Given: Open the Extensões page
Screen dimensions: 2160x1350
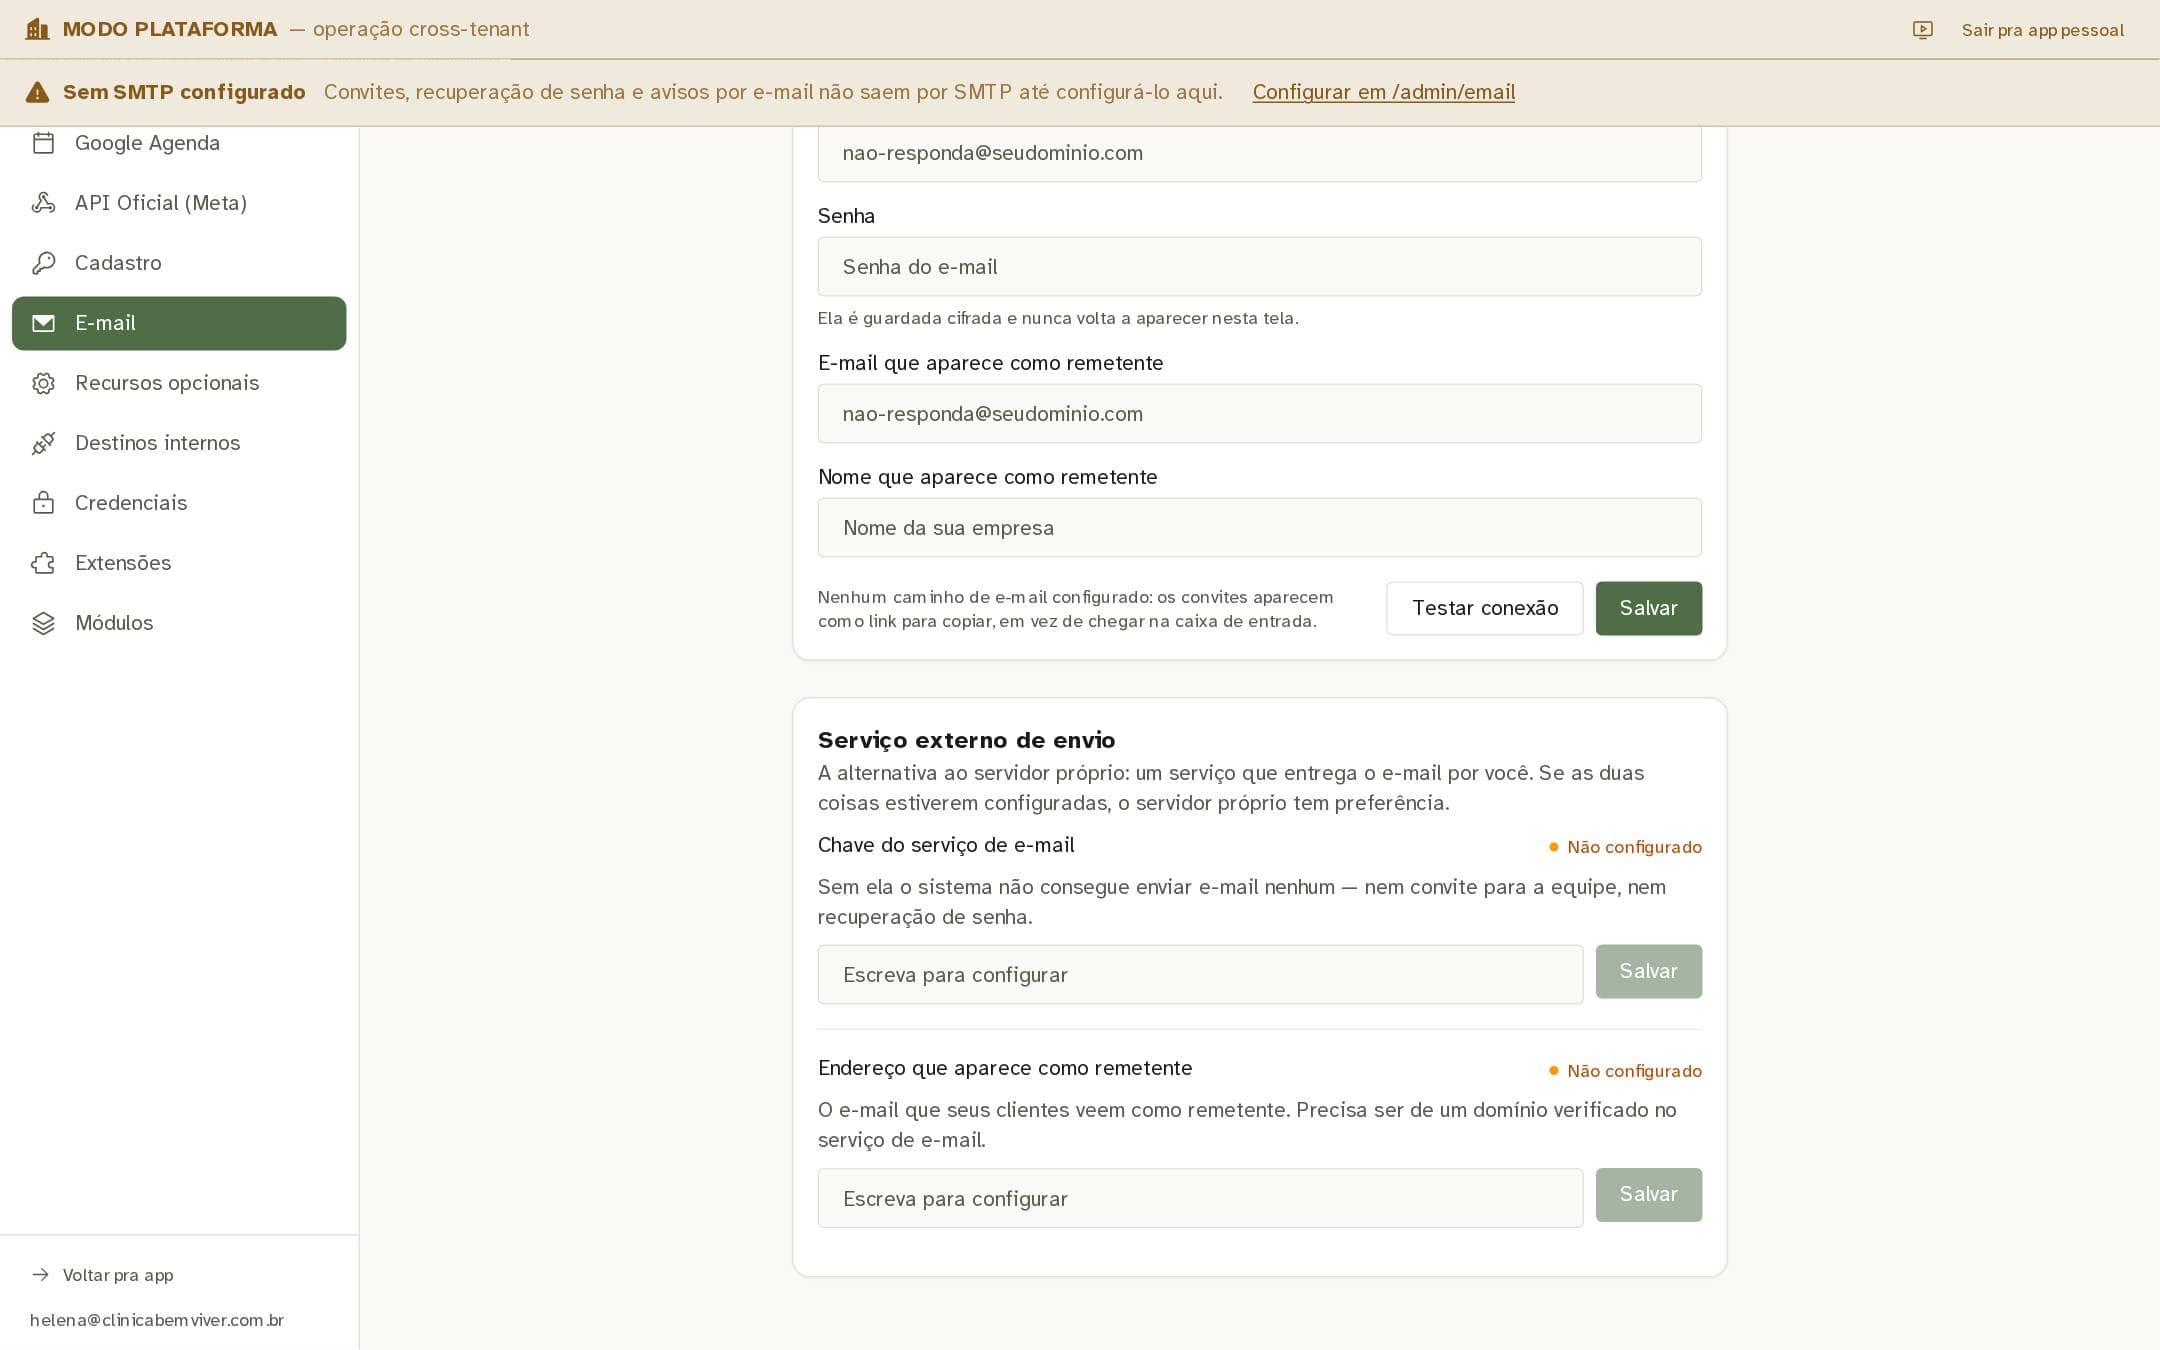Looking at the screenshot, I should coord(179,563).
